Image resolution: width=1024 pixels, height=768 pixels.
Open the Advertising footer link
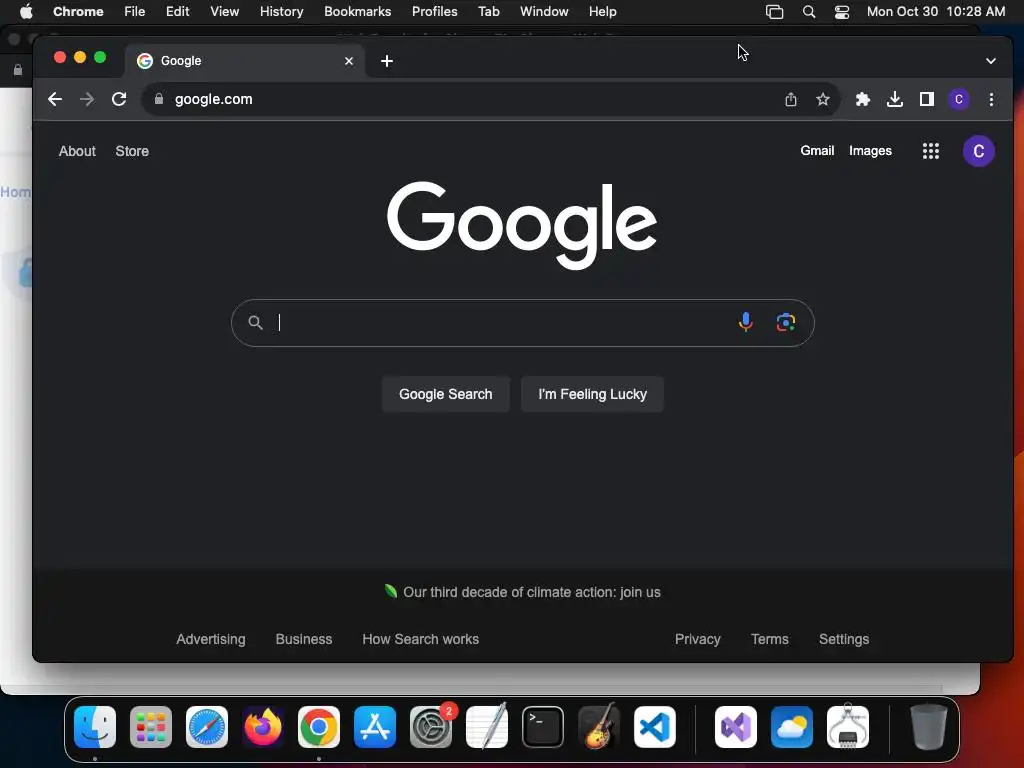[x=211, y=639]
